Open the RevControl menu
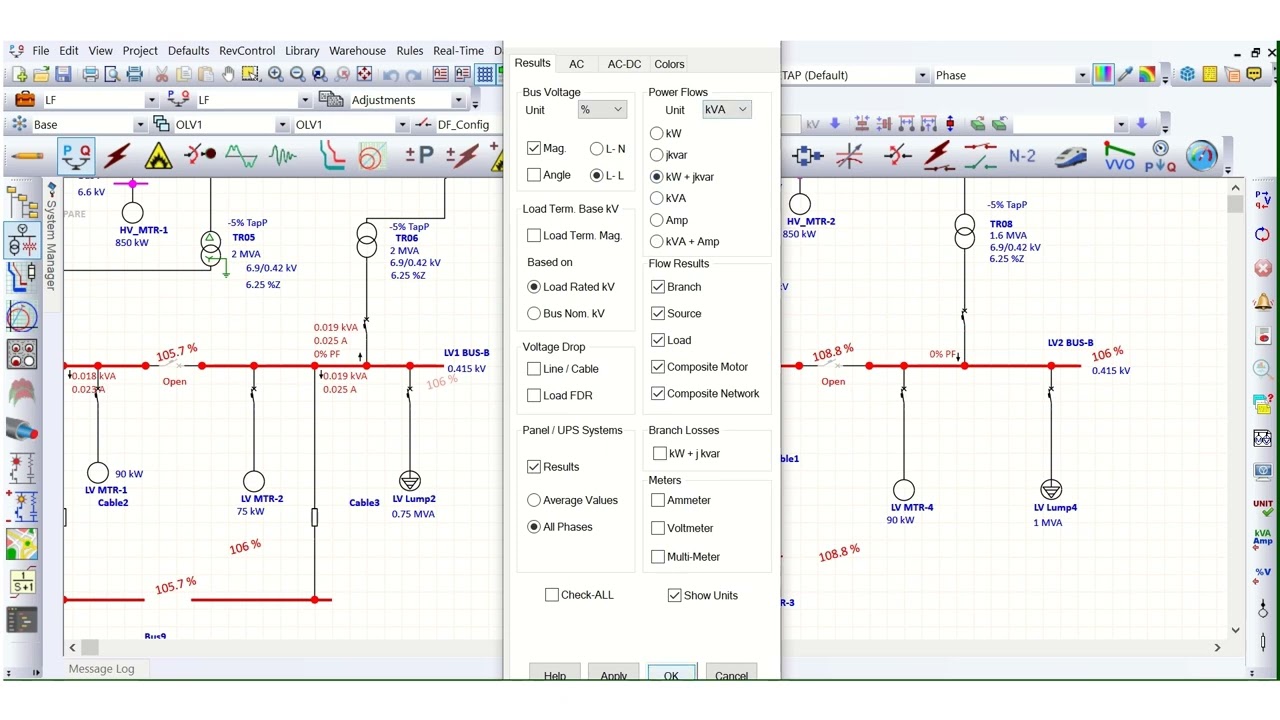The width and height of the screenshot is (1280, 720). point(247,51)
